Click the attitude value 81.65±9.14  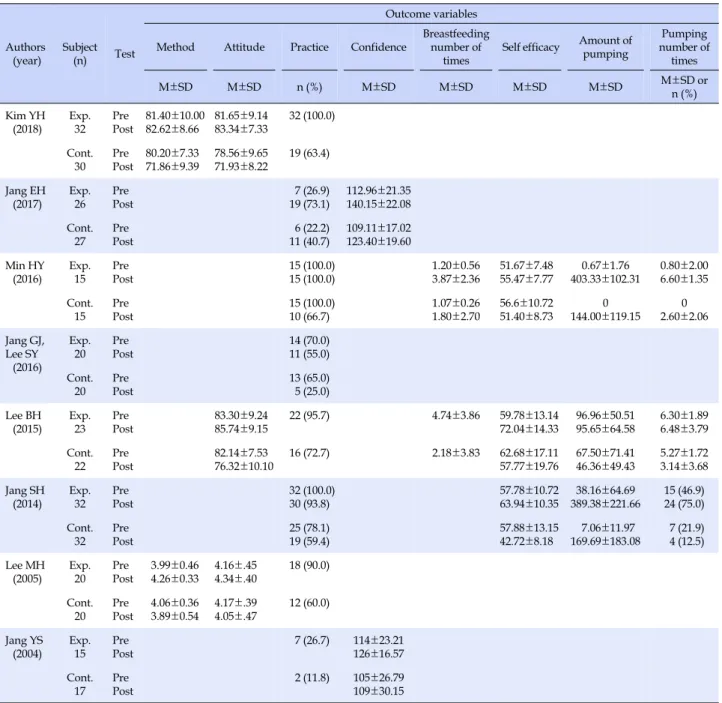[x=241, y=116]
